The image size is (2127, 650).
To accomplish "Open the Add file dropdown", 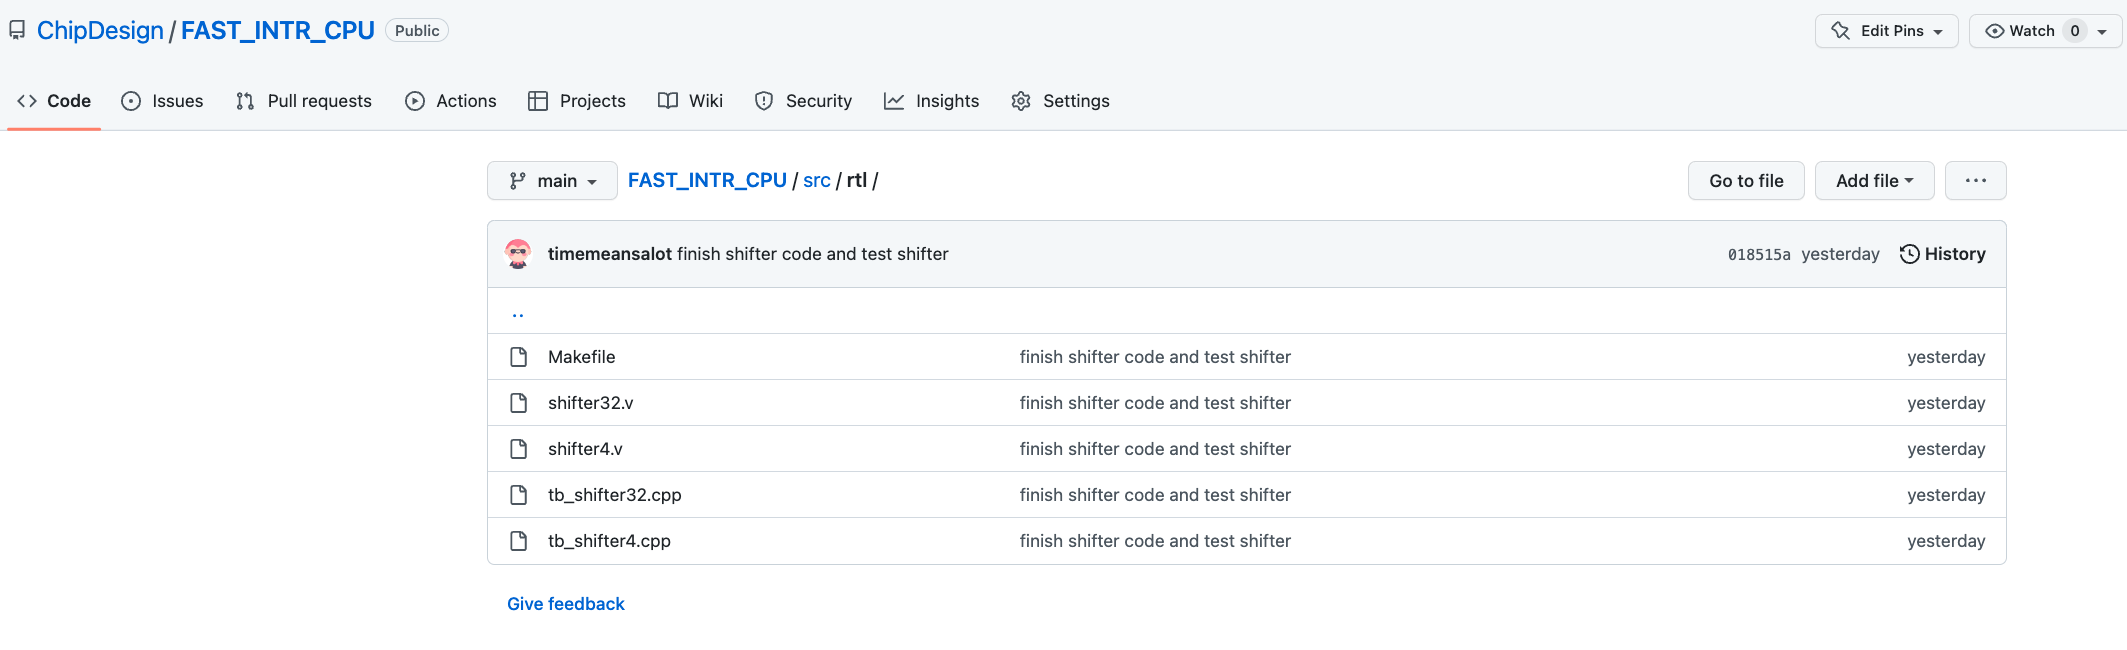I will (x=1874, y=181).
